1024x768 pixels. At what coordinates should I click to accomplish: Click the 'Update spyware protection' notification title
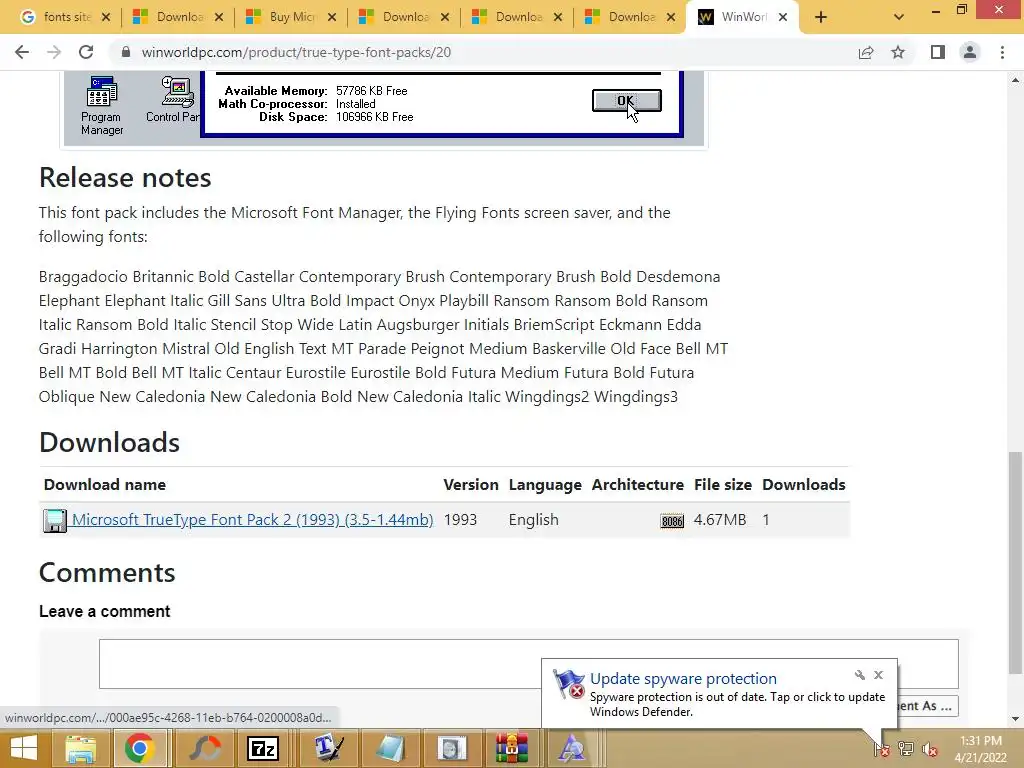[683, 679]
